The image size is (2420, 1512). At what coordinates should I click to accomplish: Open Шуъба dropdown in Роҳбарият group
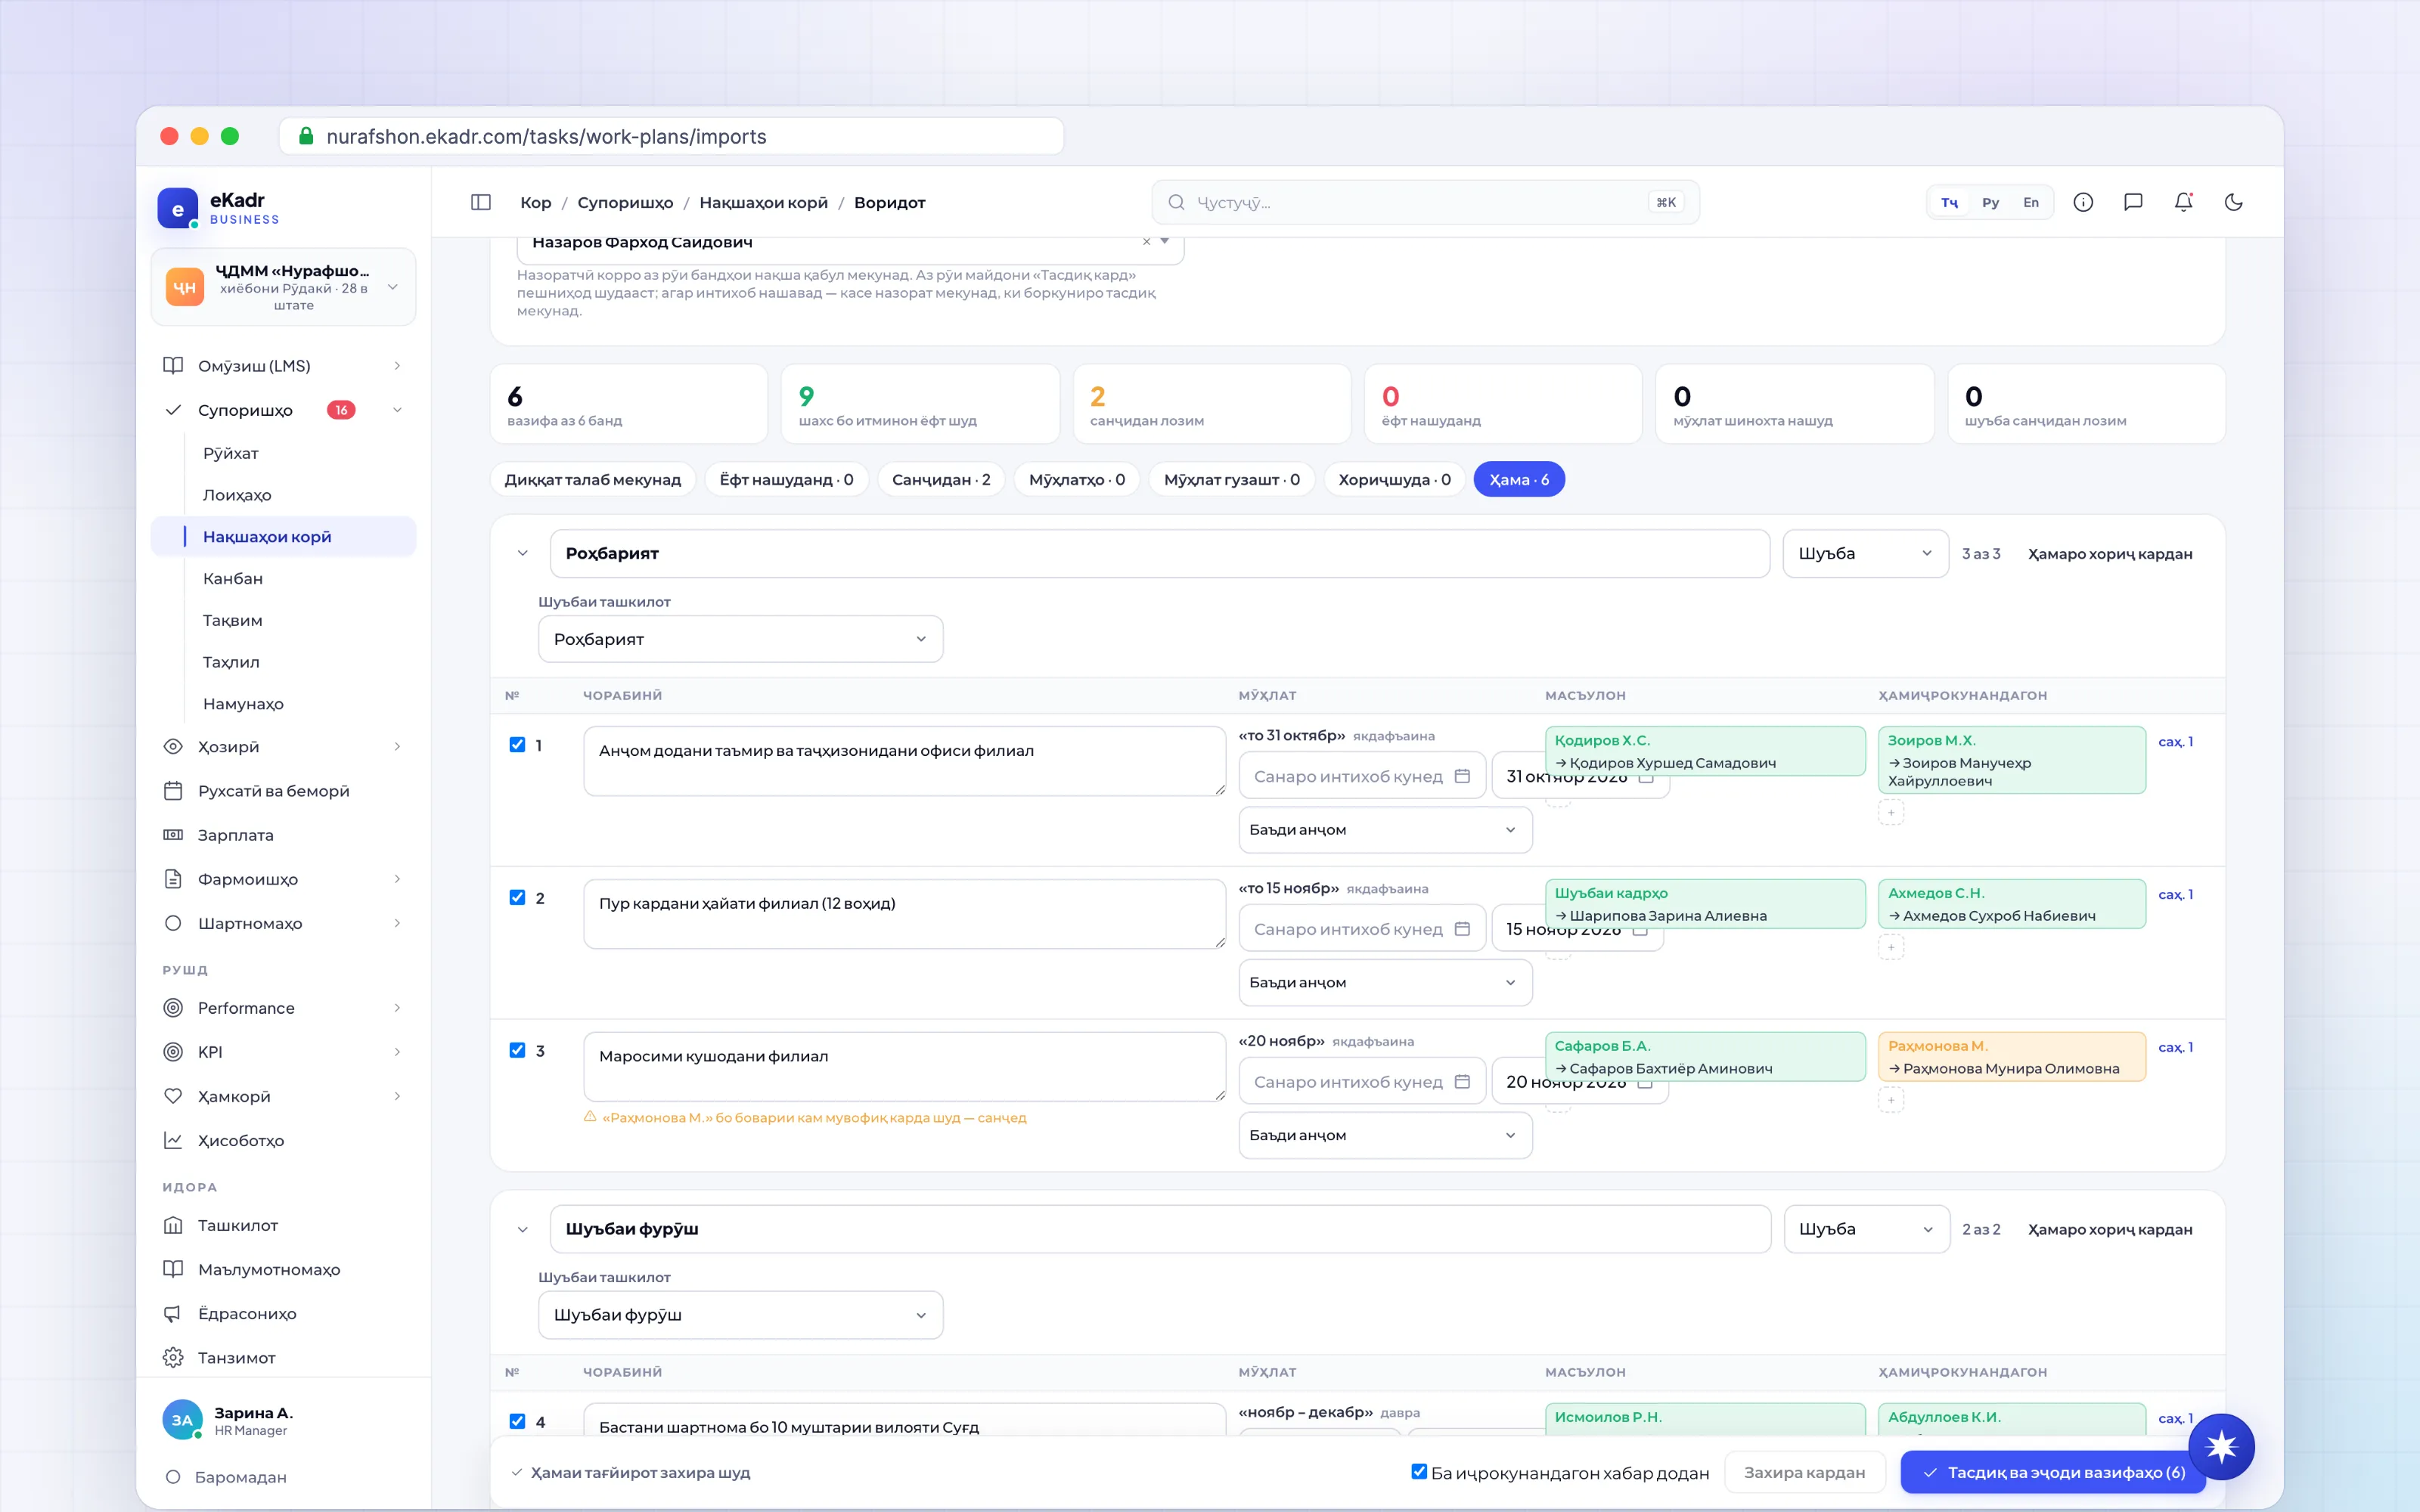coord(1865,553)
